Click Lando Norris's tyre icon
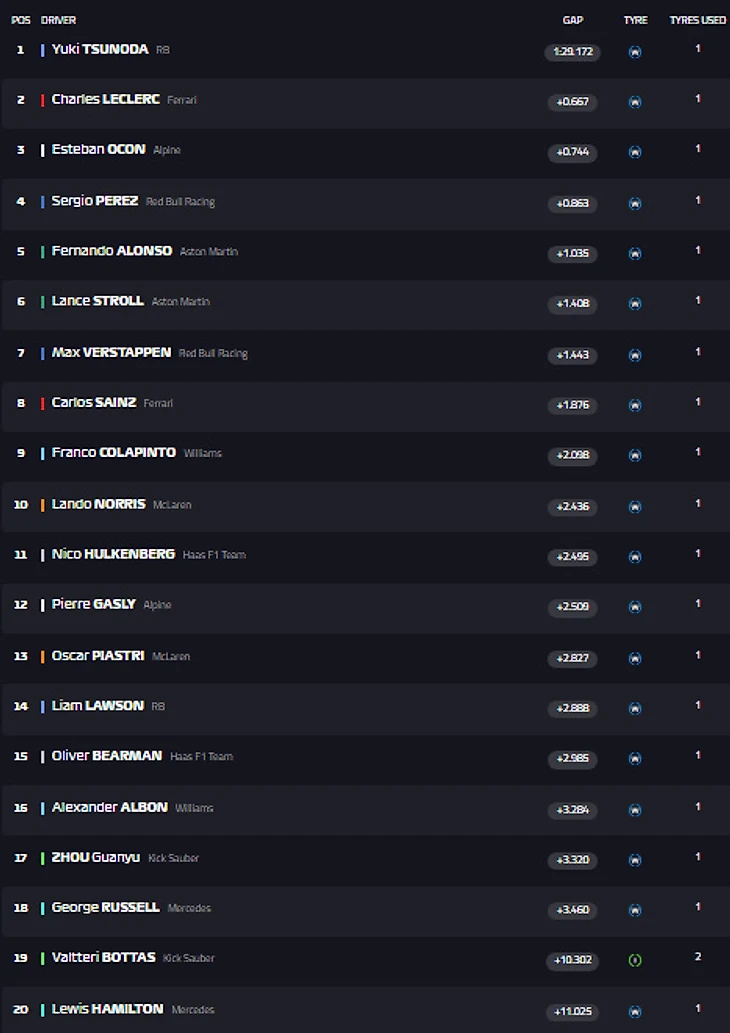The image size is (730, 1033). 635,507
